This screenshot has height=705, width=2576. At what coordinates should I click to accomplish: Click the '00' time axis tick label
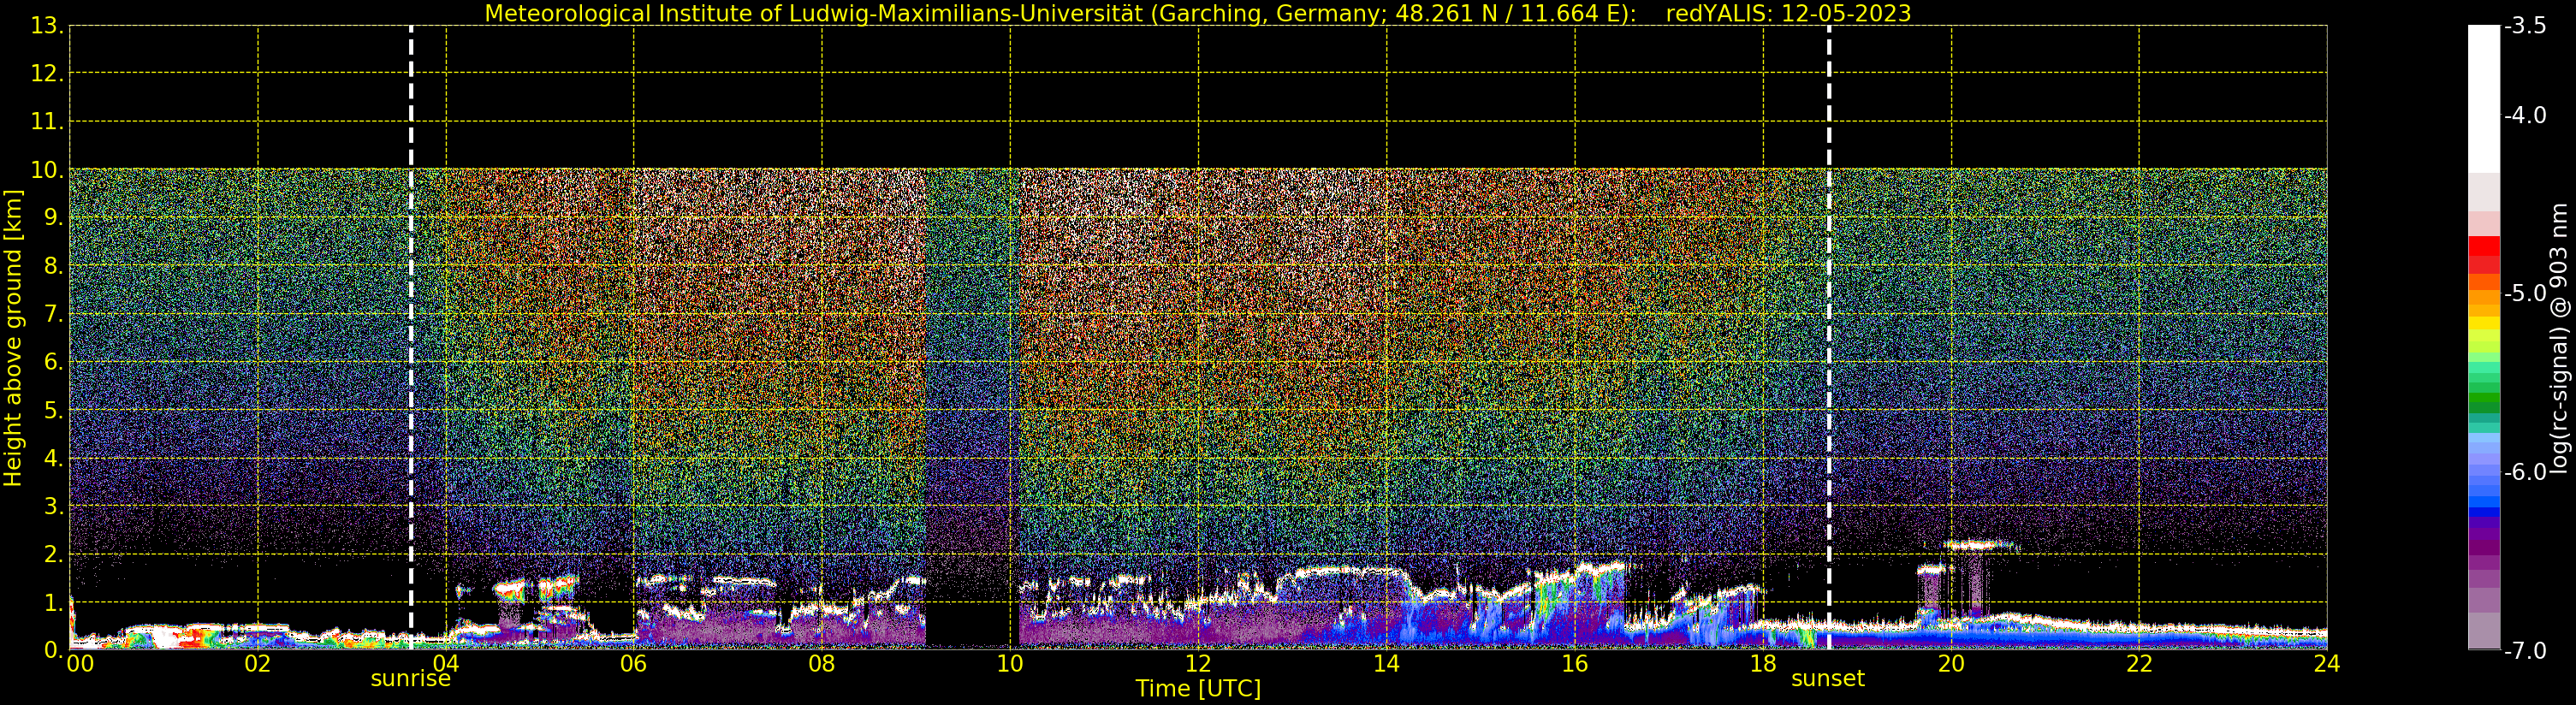click(x=80, y=663)
